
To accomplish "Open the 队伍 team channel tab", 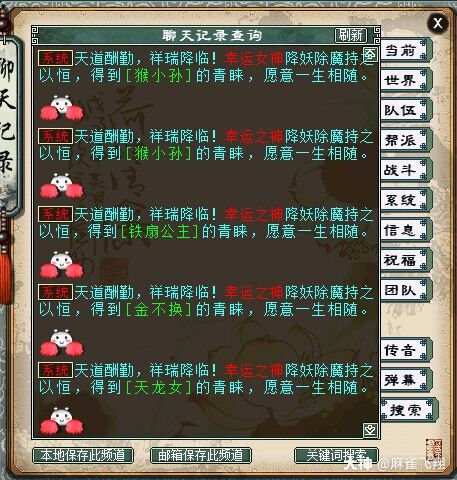I will click(405, 110).
